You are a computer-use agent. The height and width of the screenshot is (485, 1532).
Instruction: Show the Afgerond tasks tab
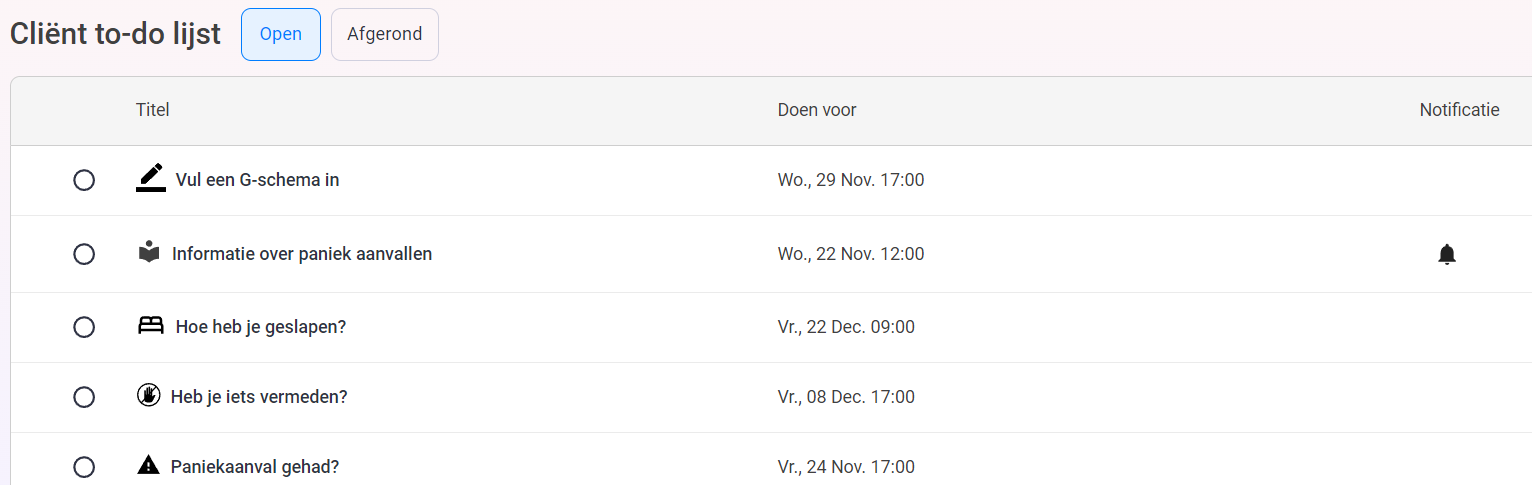(x=385, y=34)
